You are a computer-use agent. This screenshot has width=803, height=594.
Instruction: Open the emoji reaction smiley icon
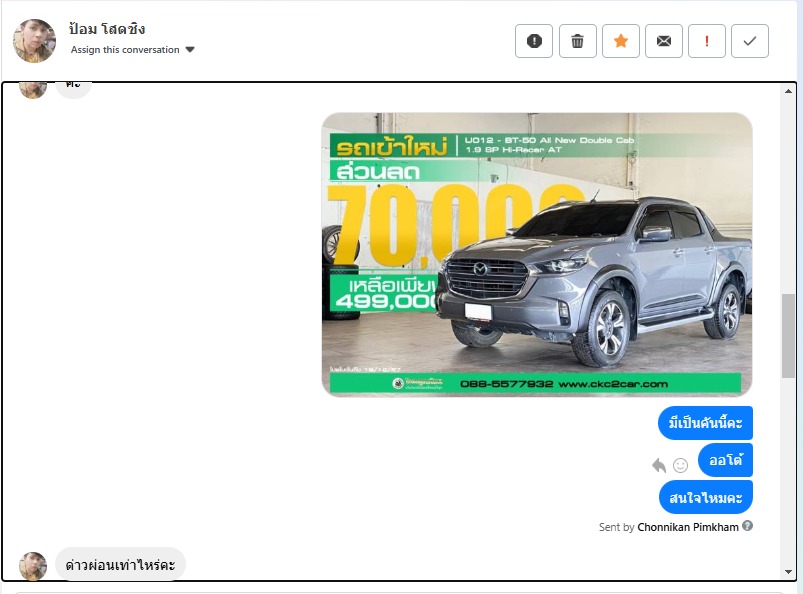(681, 465)
